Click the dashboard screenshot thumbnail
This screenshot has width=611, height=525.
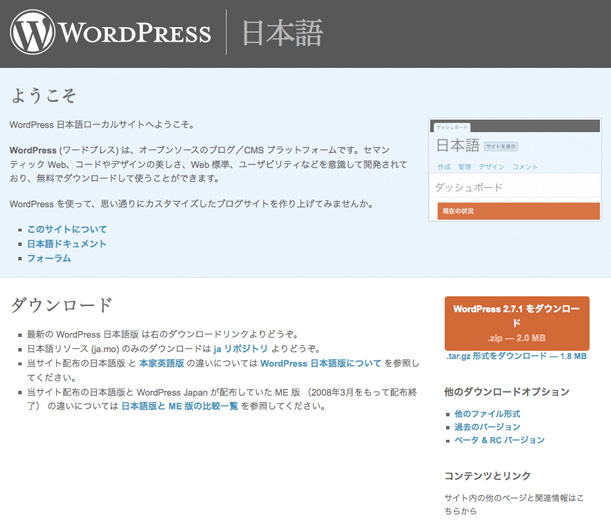(515, 170)
